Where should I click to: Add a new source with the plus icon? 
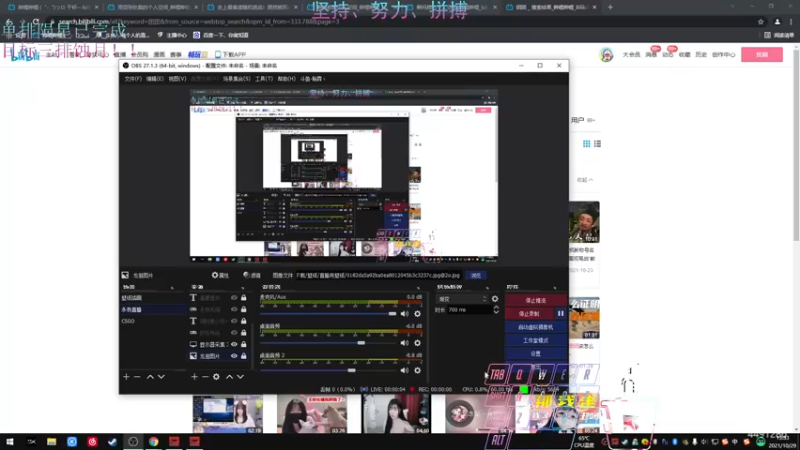point(194,377)
